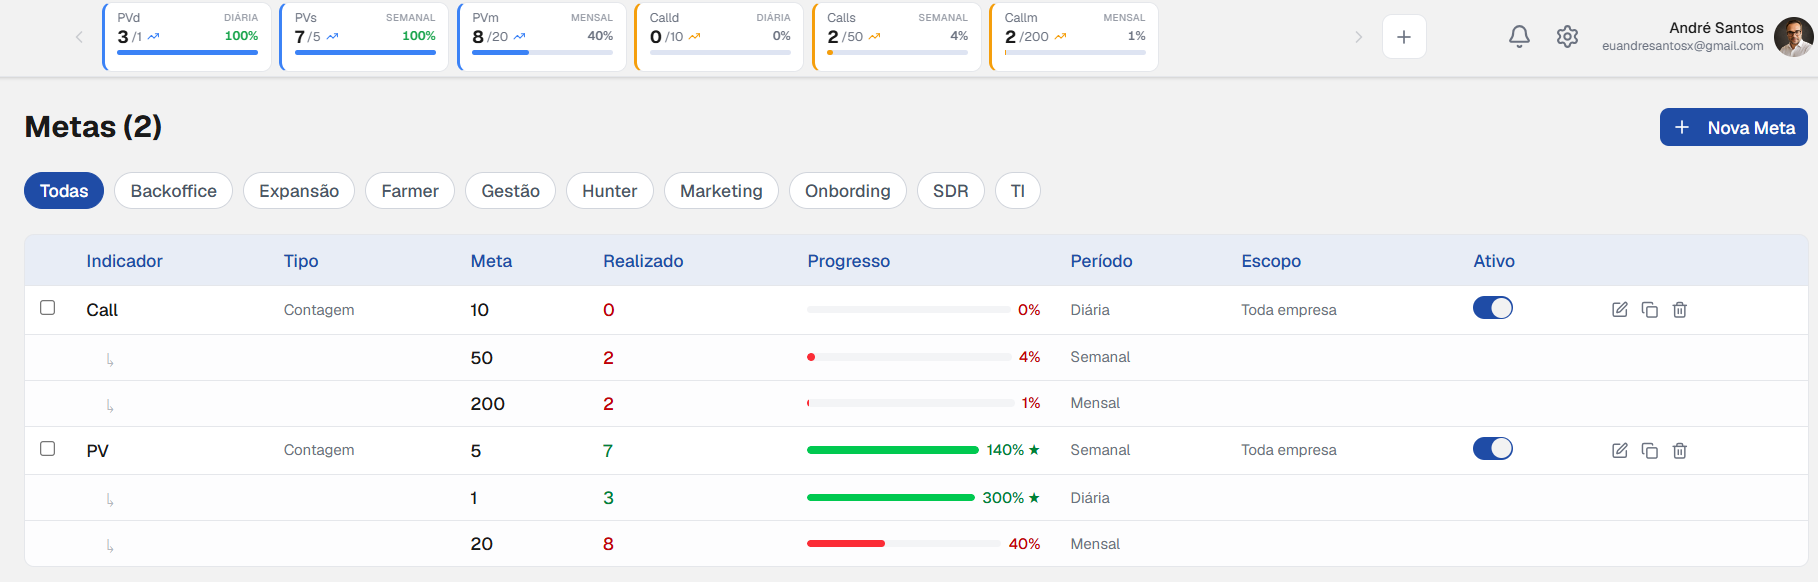This screenshot has width=1818, height=582.
Task: Open the notifications bell
Action: click(1519, 37)
